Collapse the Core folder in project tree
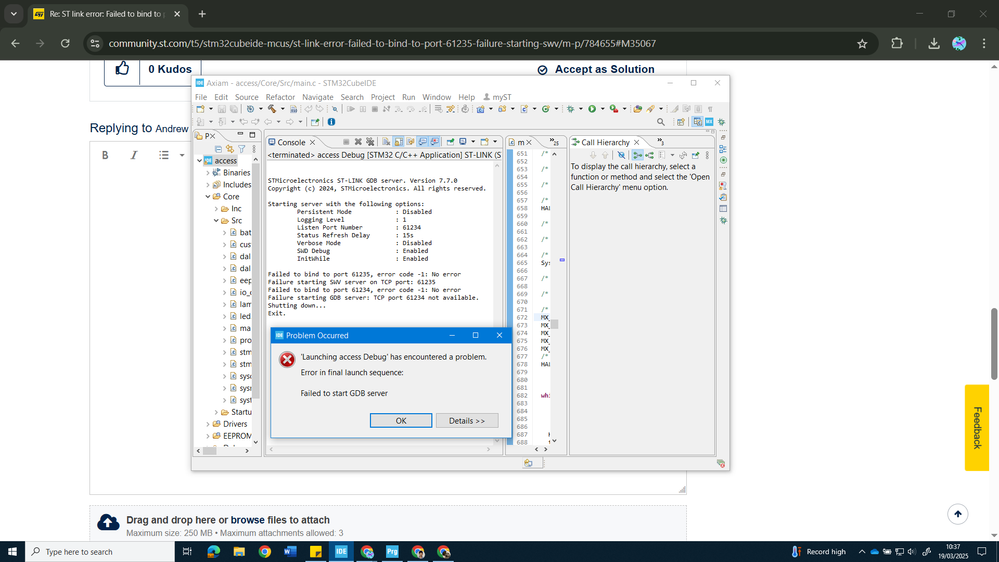This screenshot has height=562, width=999. [208, 197]
